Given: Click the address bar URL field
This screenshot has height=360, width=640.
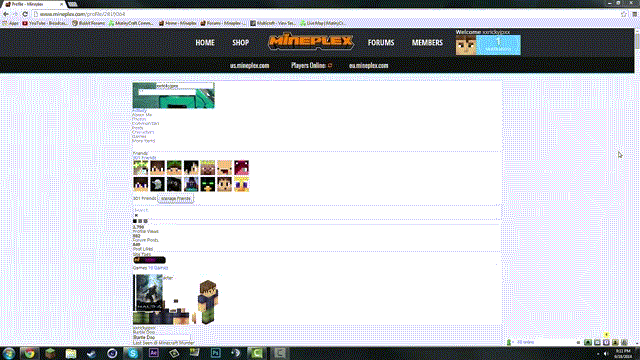Looking at the screenshot, I should pyautogui.click(x=327, y=14).
